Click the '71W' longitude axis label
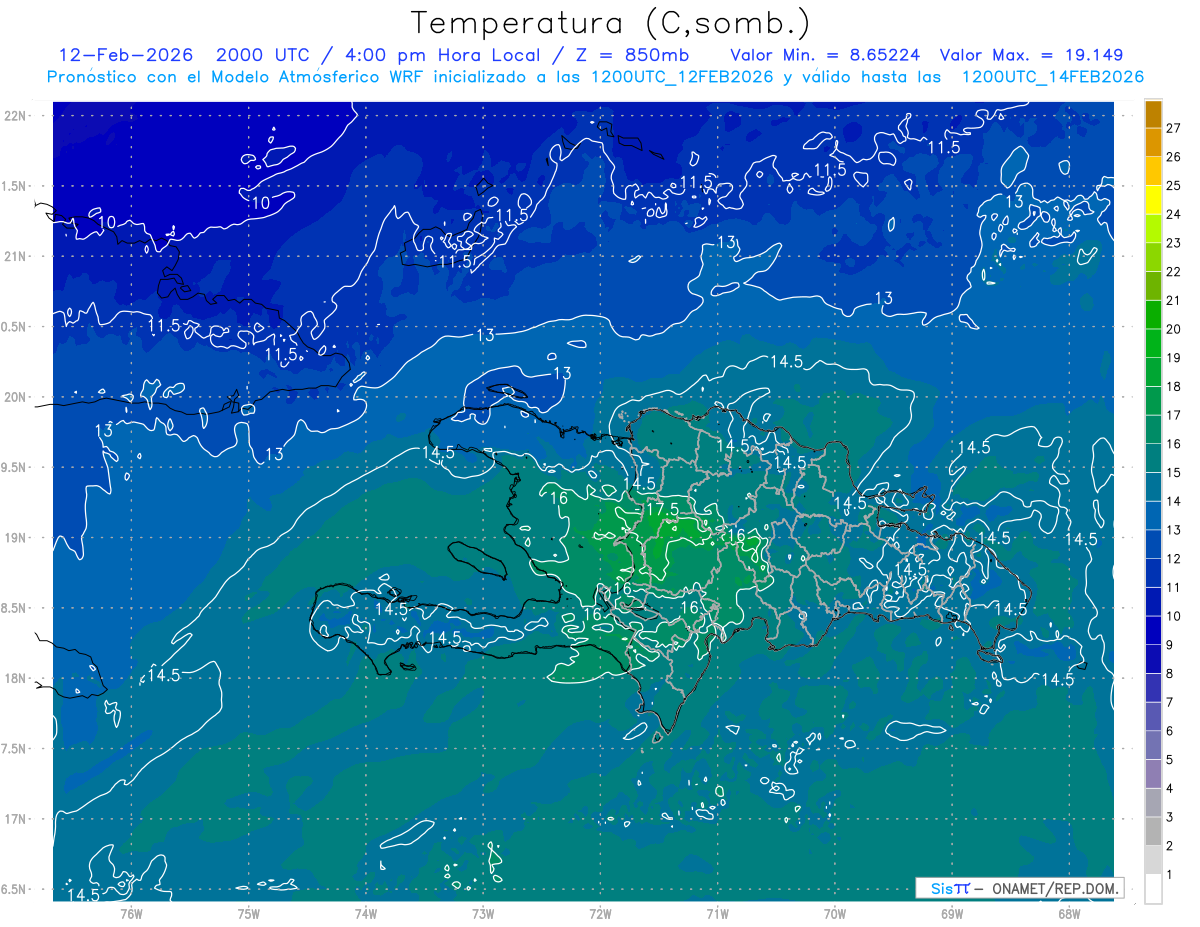Viewport: 1200px width, 927px height. 718,914
